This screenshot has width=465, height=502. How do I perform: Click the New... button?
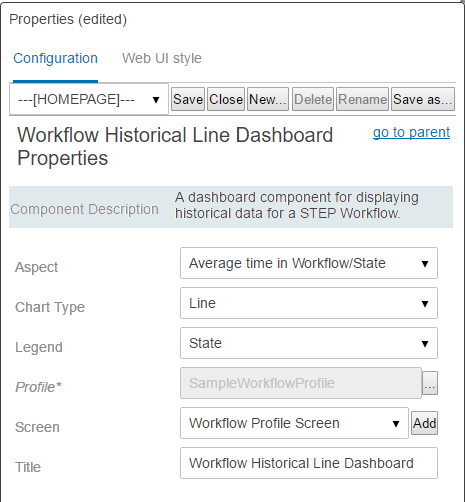[x=268, y=99]
